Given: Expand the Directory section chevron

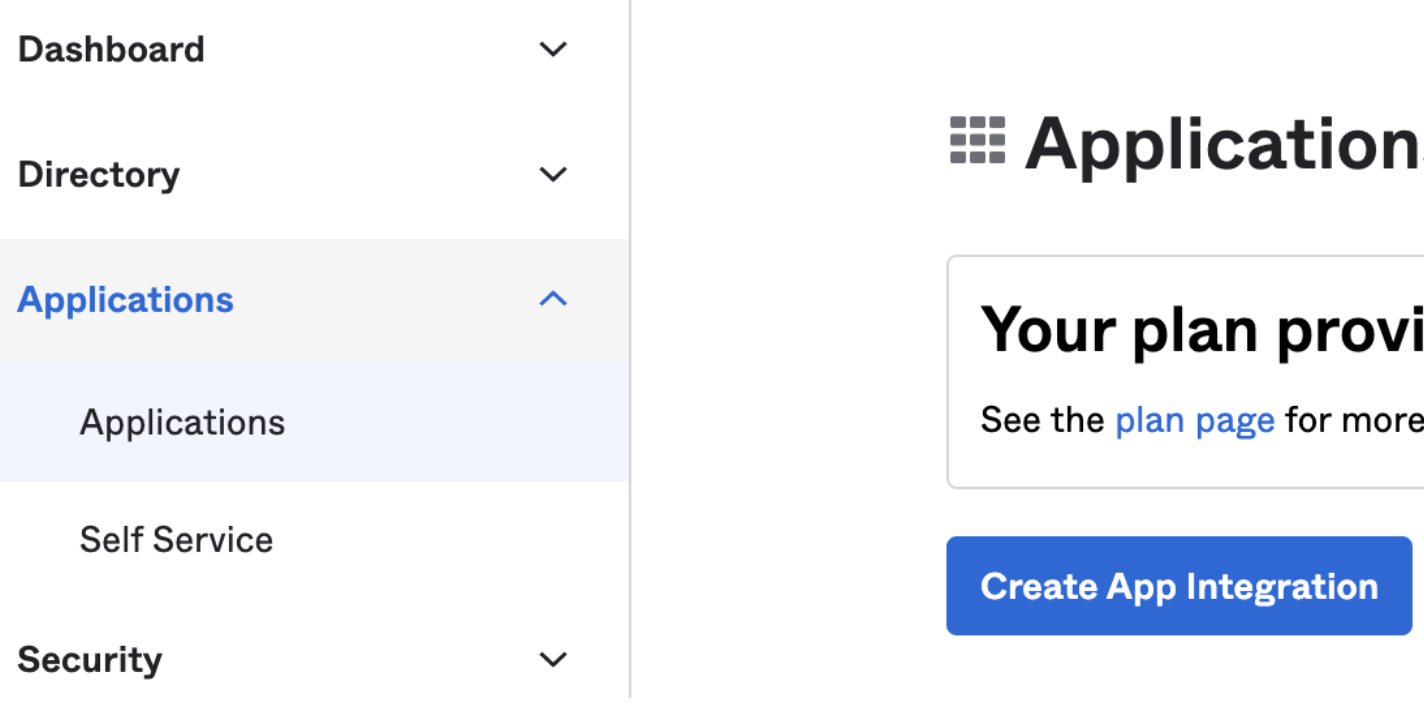Looking at the screenshot, I should coord(553,174).
